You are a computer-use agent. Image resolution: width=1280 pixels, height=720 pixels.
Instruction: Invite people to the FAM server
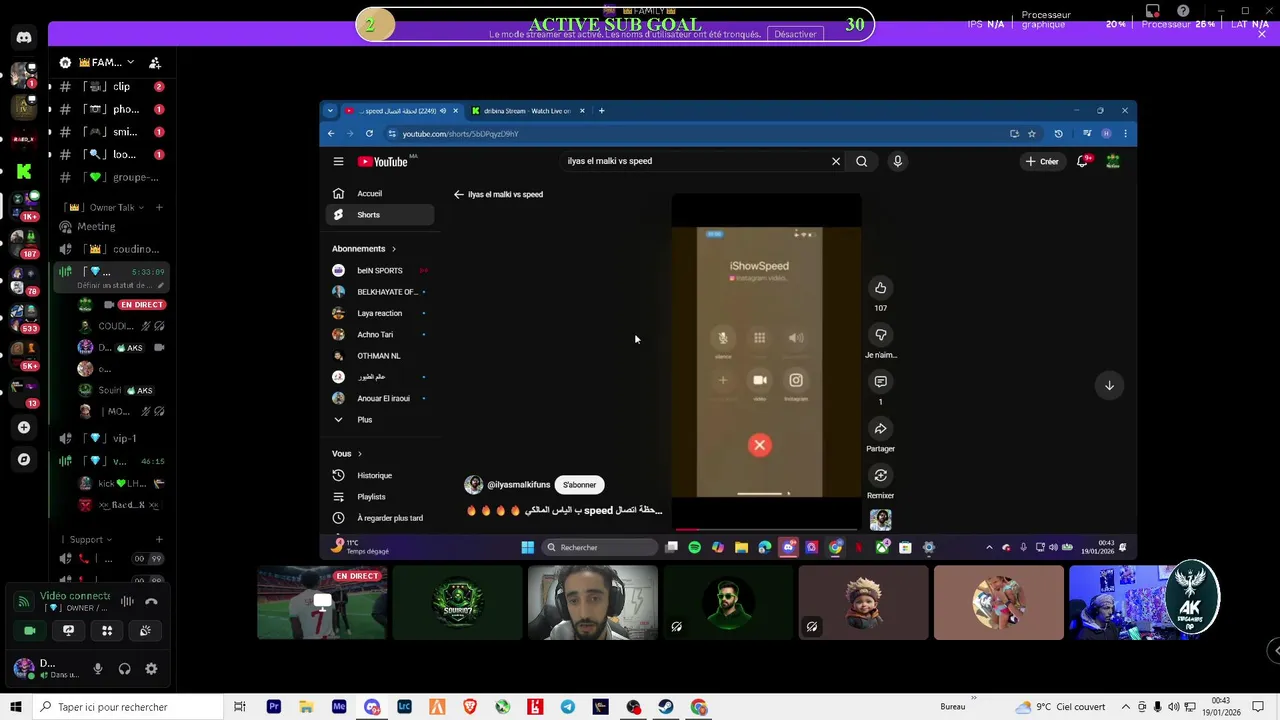click(155, 62)
